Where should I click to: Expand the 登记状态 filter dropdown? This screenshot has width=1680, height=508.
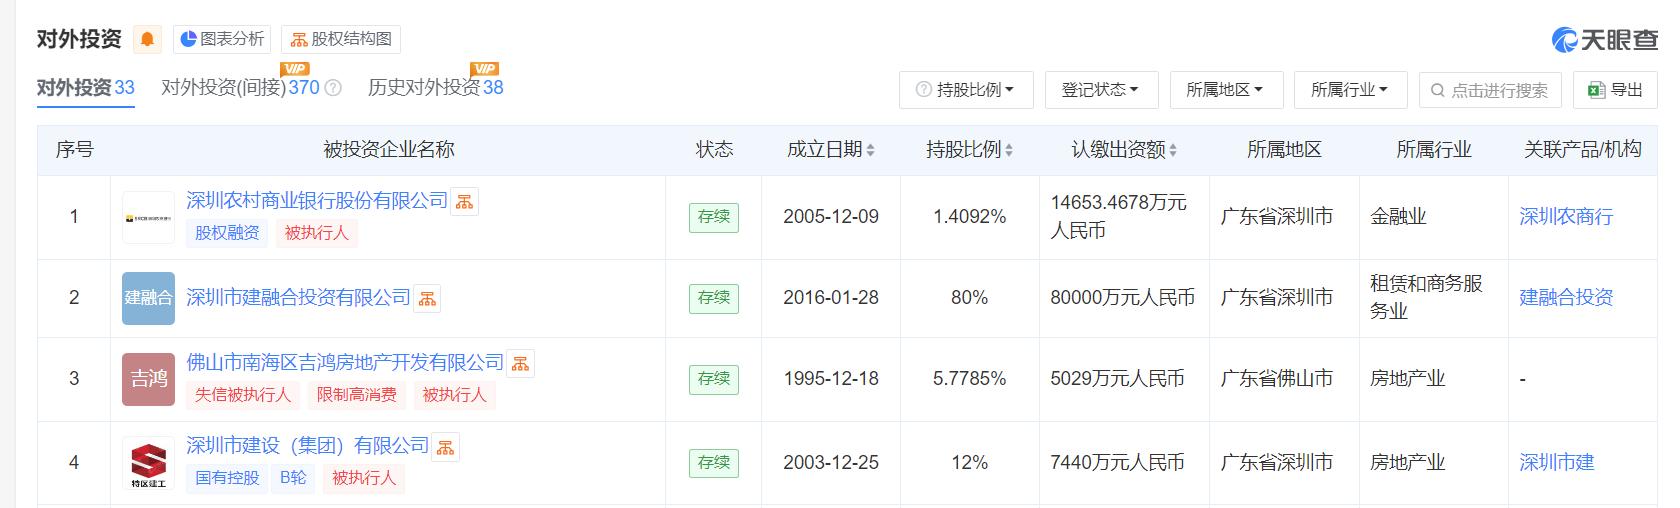coord(1101,90)
